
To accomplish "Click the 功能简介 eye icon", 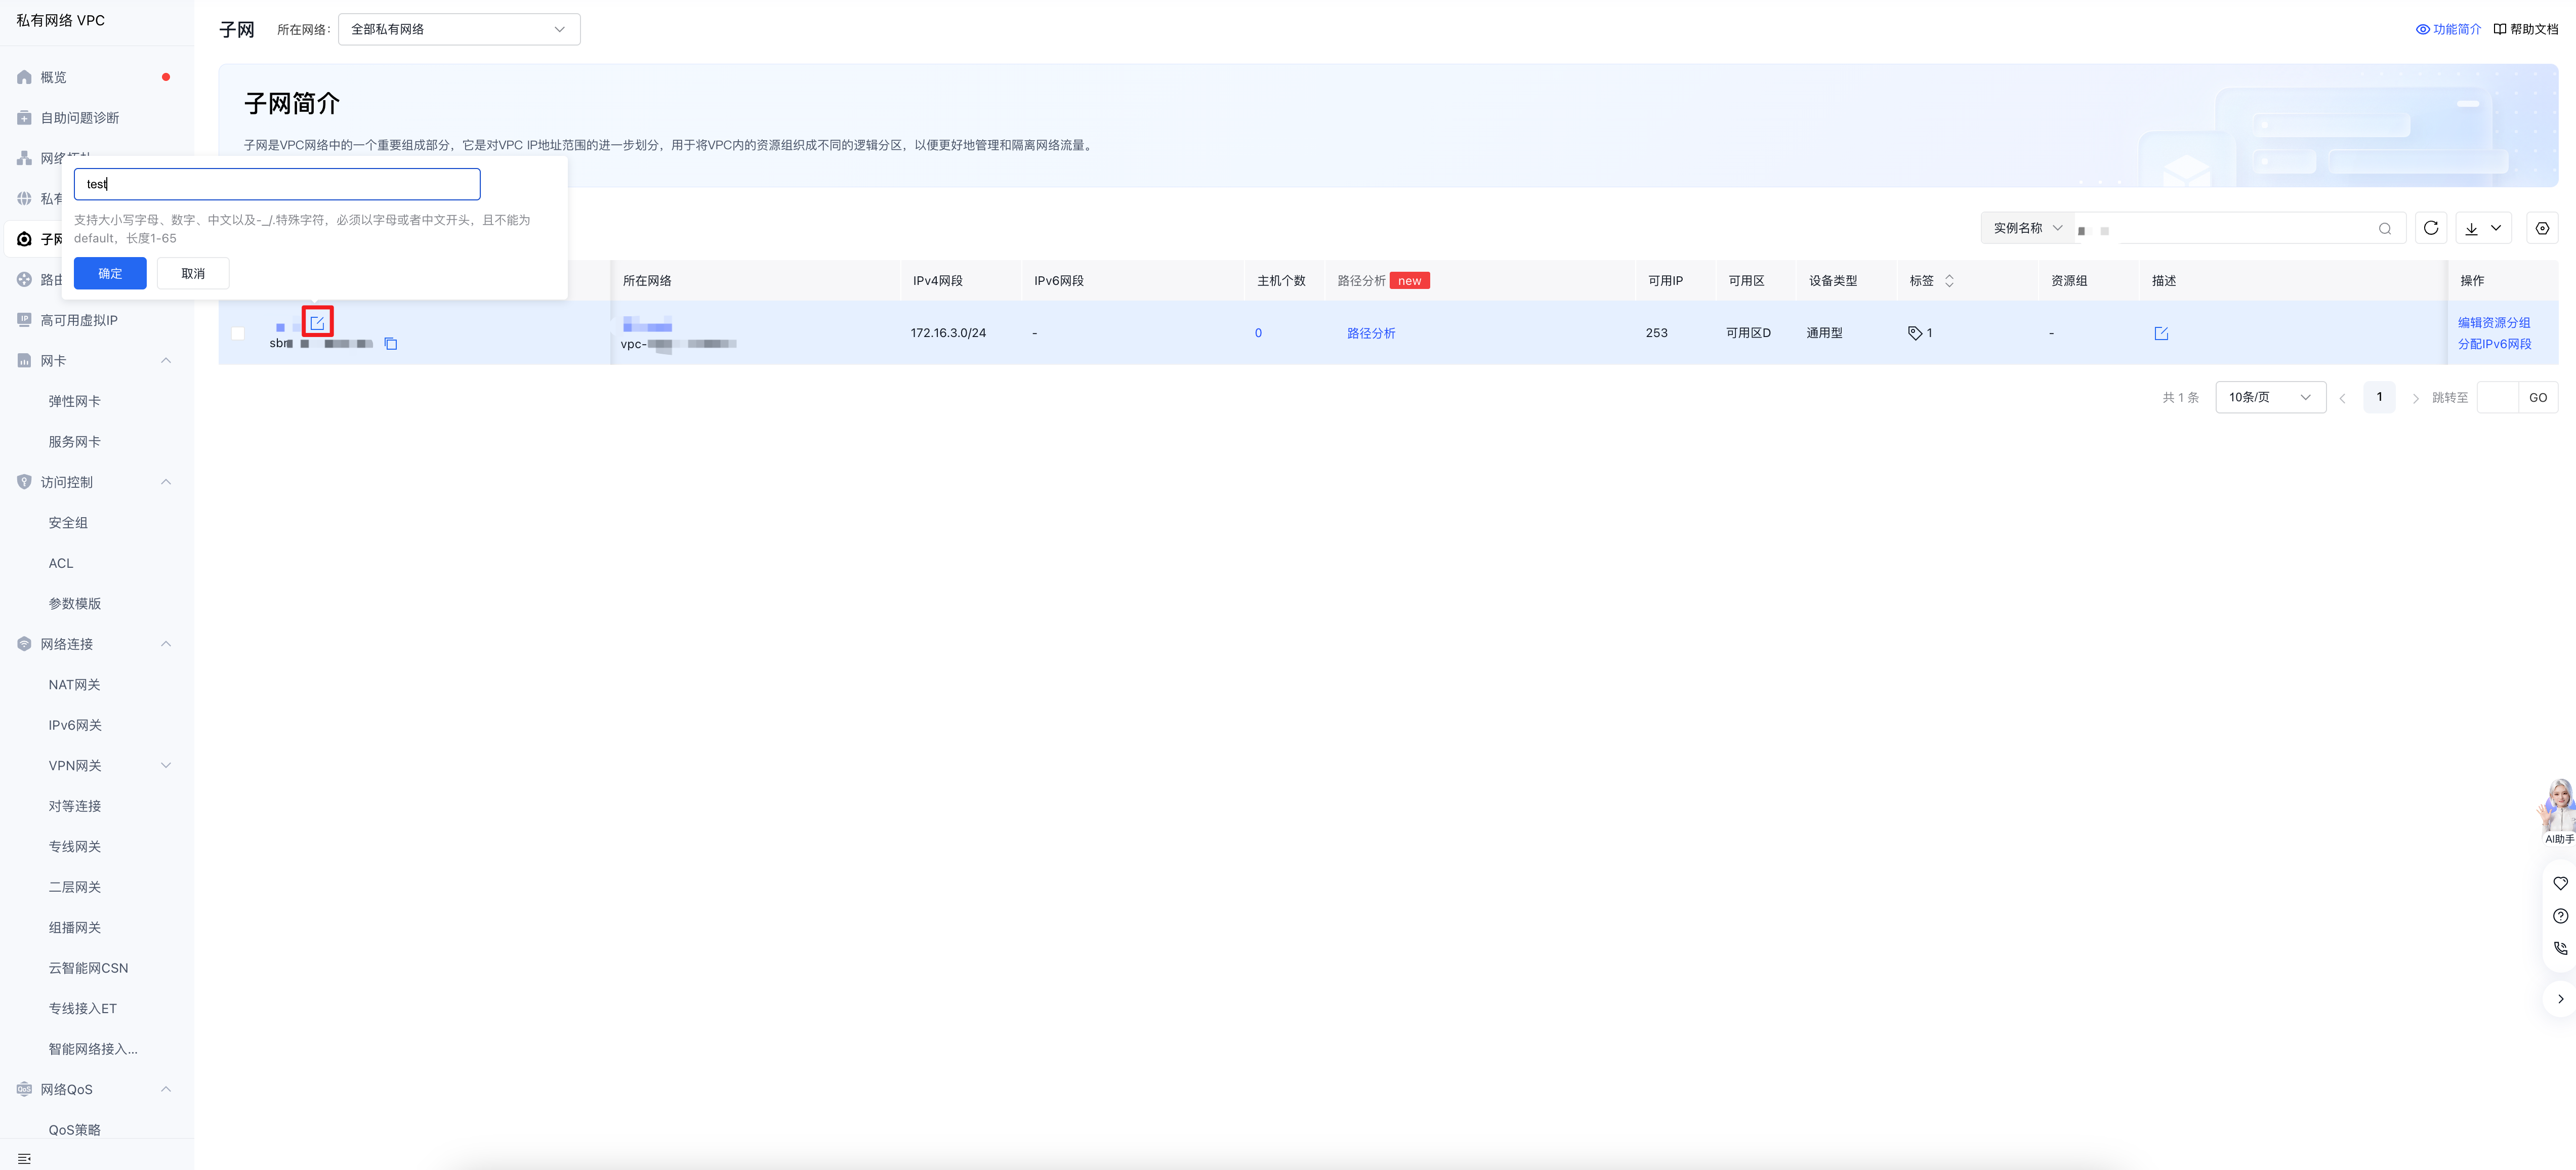I will 2423,30.
